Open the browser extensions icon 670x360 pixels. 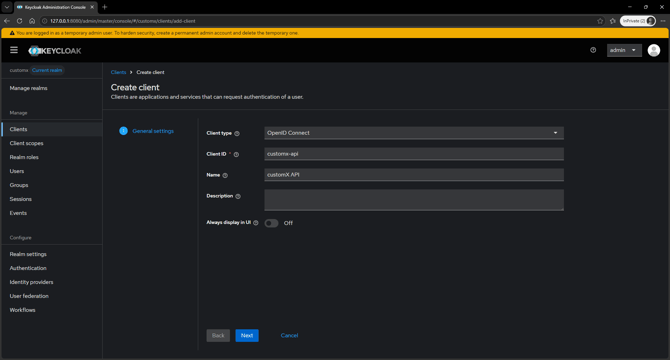613,21
